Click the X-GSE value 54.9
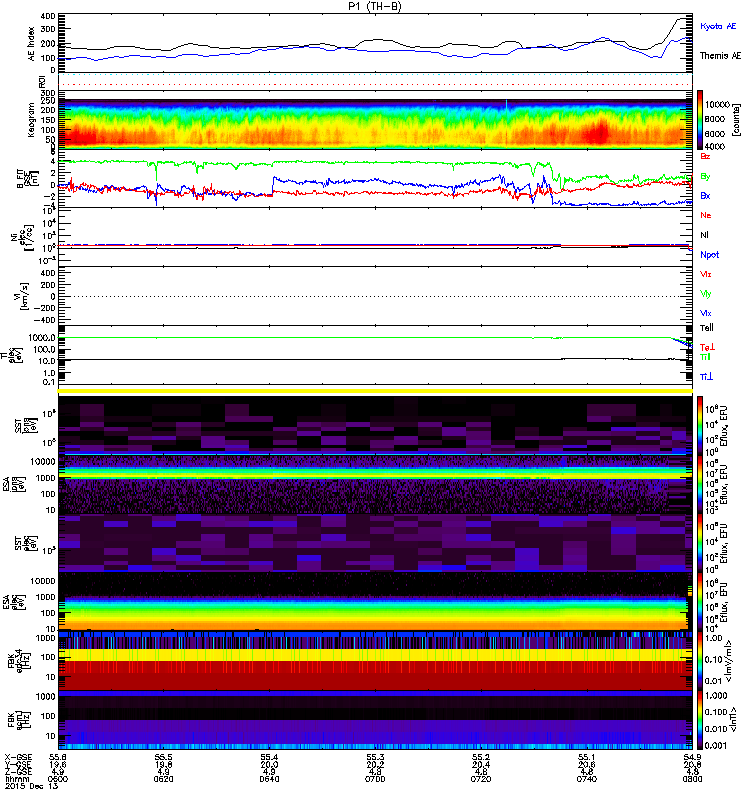This screenshot has height=800, width=750. [692, 757]
